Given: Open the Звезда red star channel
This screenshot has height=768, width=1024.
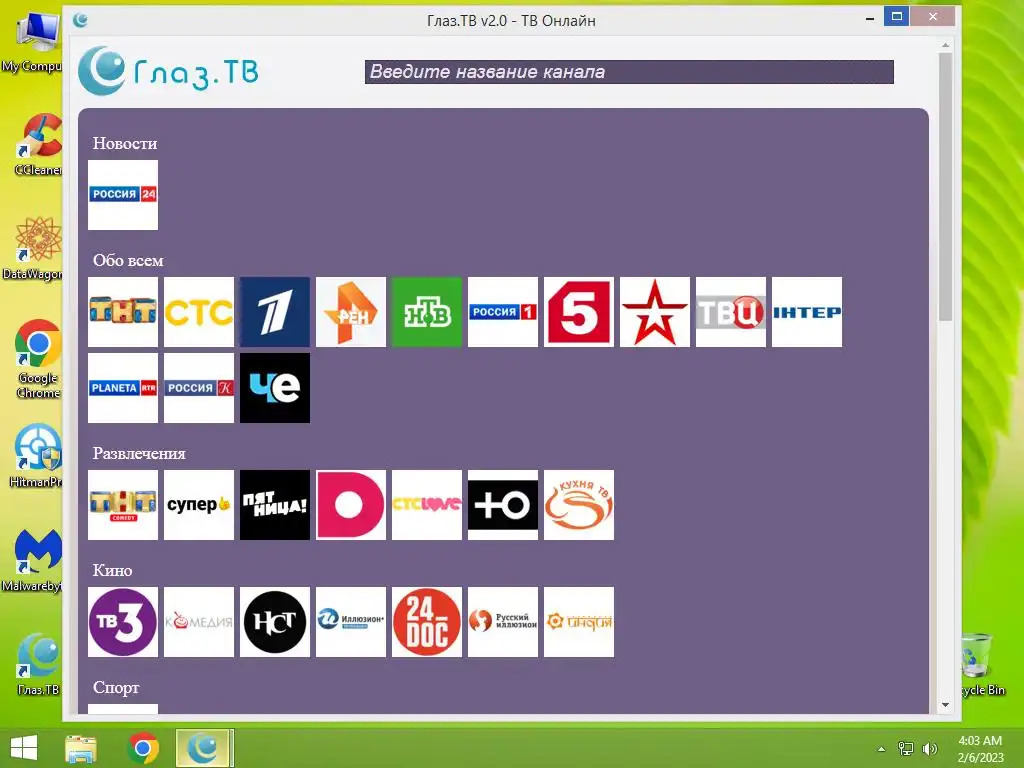Looking at the screenshot, I should pyautogui.click(x=654, y=312).
